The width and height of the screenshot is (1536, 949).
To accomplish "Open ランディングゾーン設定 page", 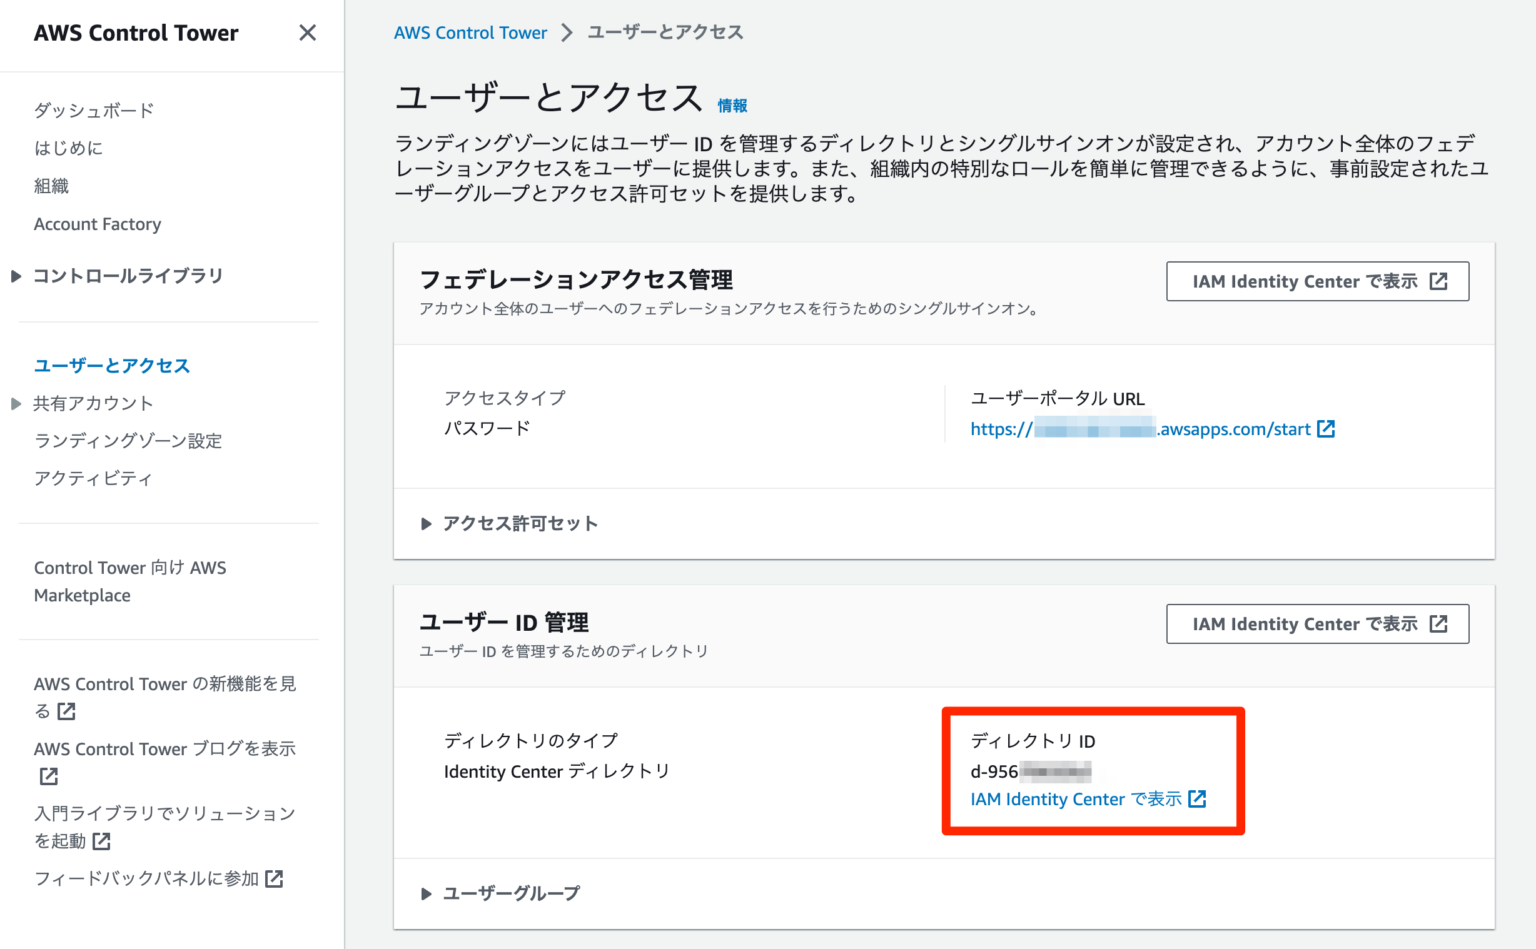I will [x=127, y=440].
